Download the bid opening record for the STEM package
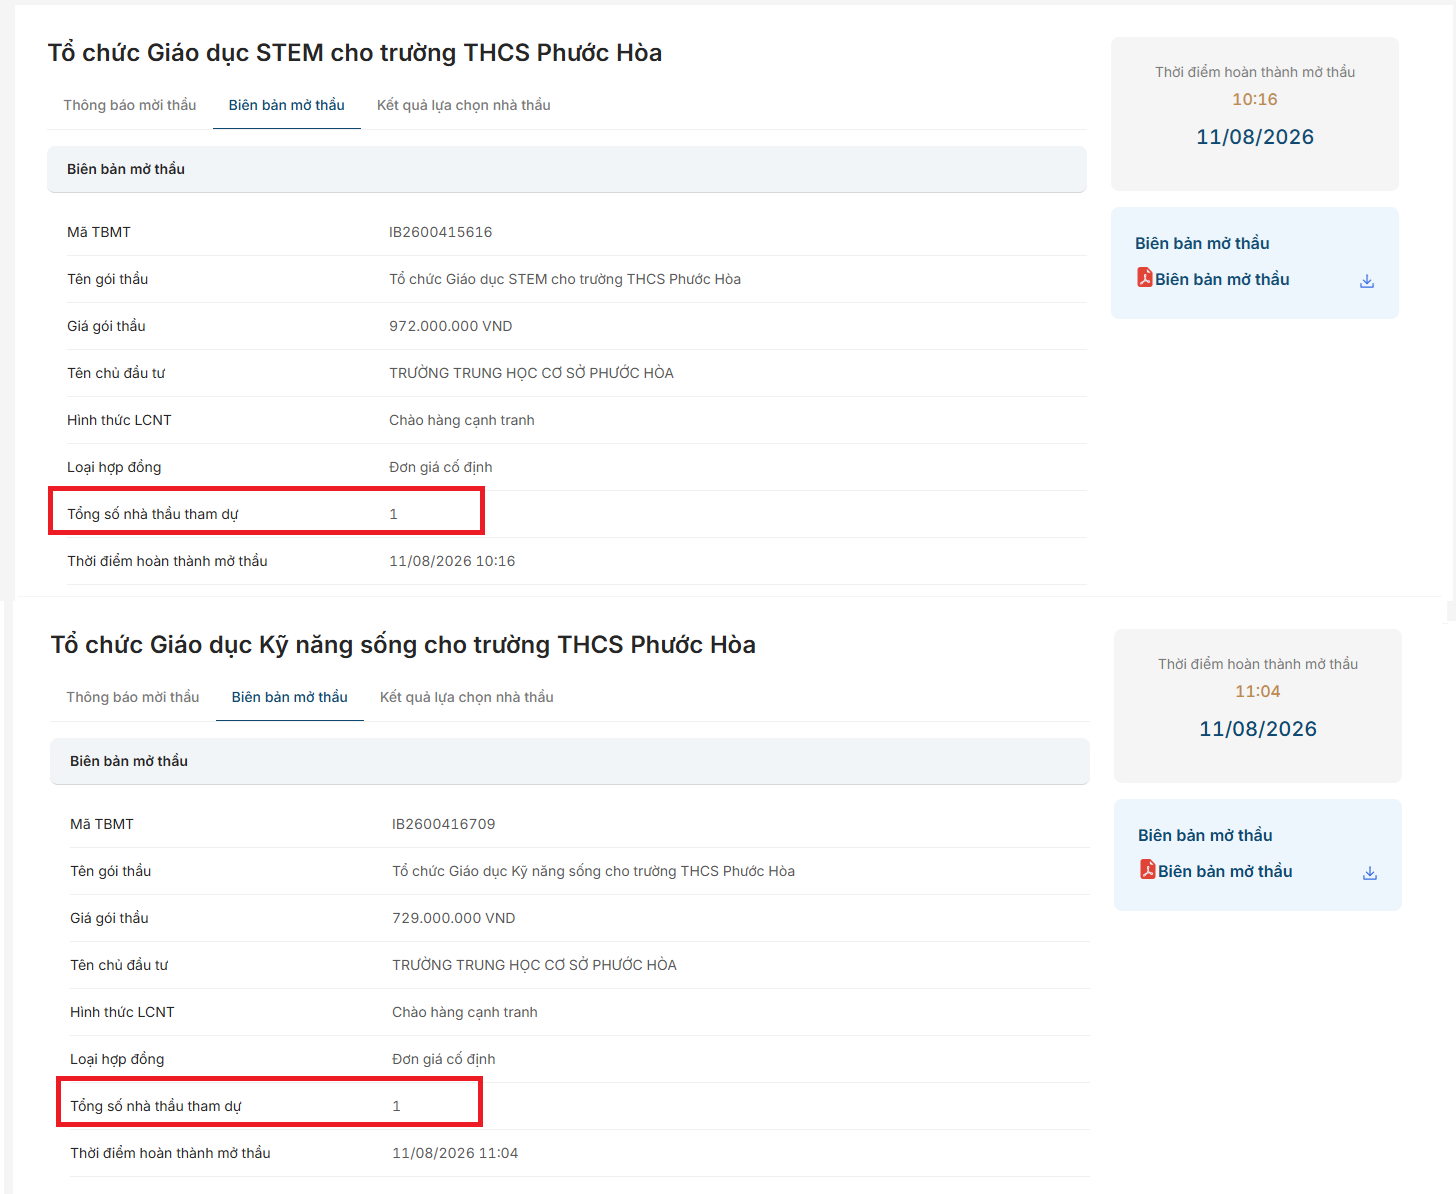The image size is (1456, 1194). pyautogui.click(x=1367, y=281)
